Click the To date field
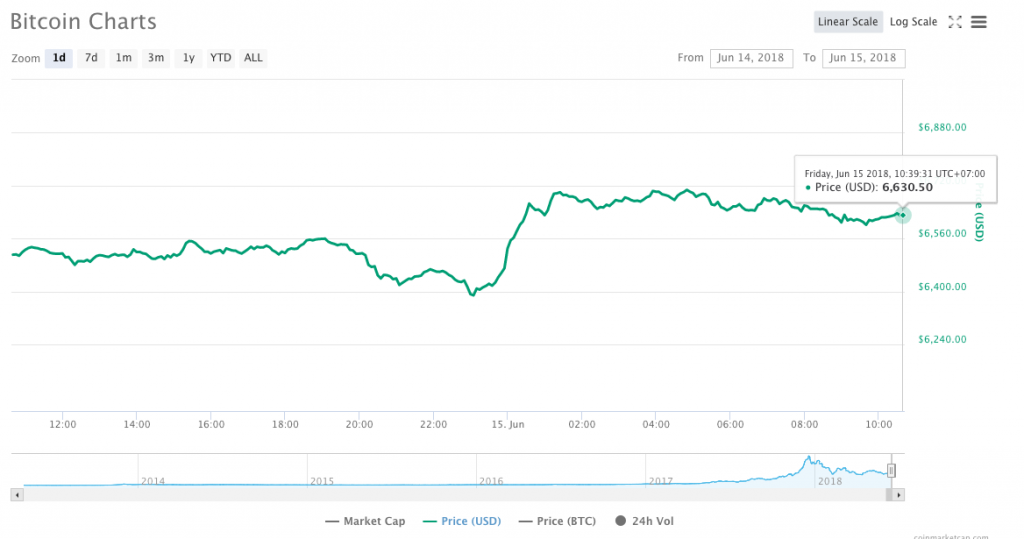Image resolution: width=1024 pixels, height=539 pixels. [863, 58]
